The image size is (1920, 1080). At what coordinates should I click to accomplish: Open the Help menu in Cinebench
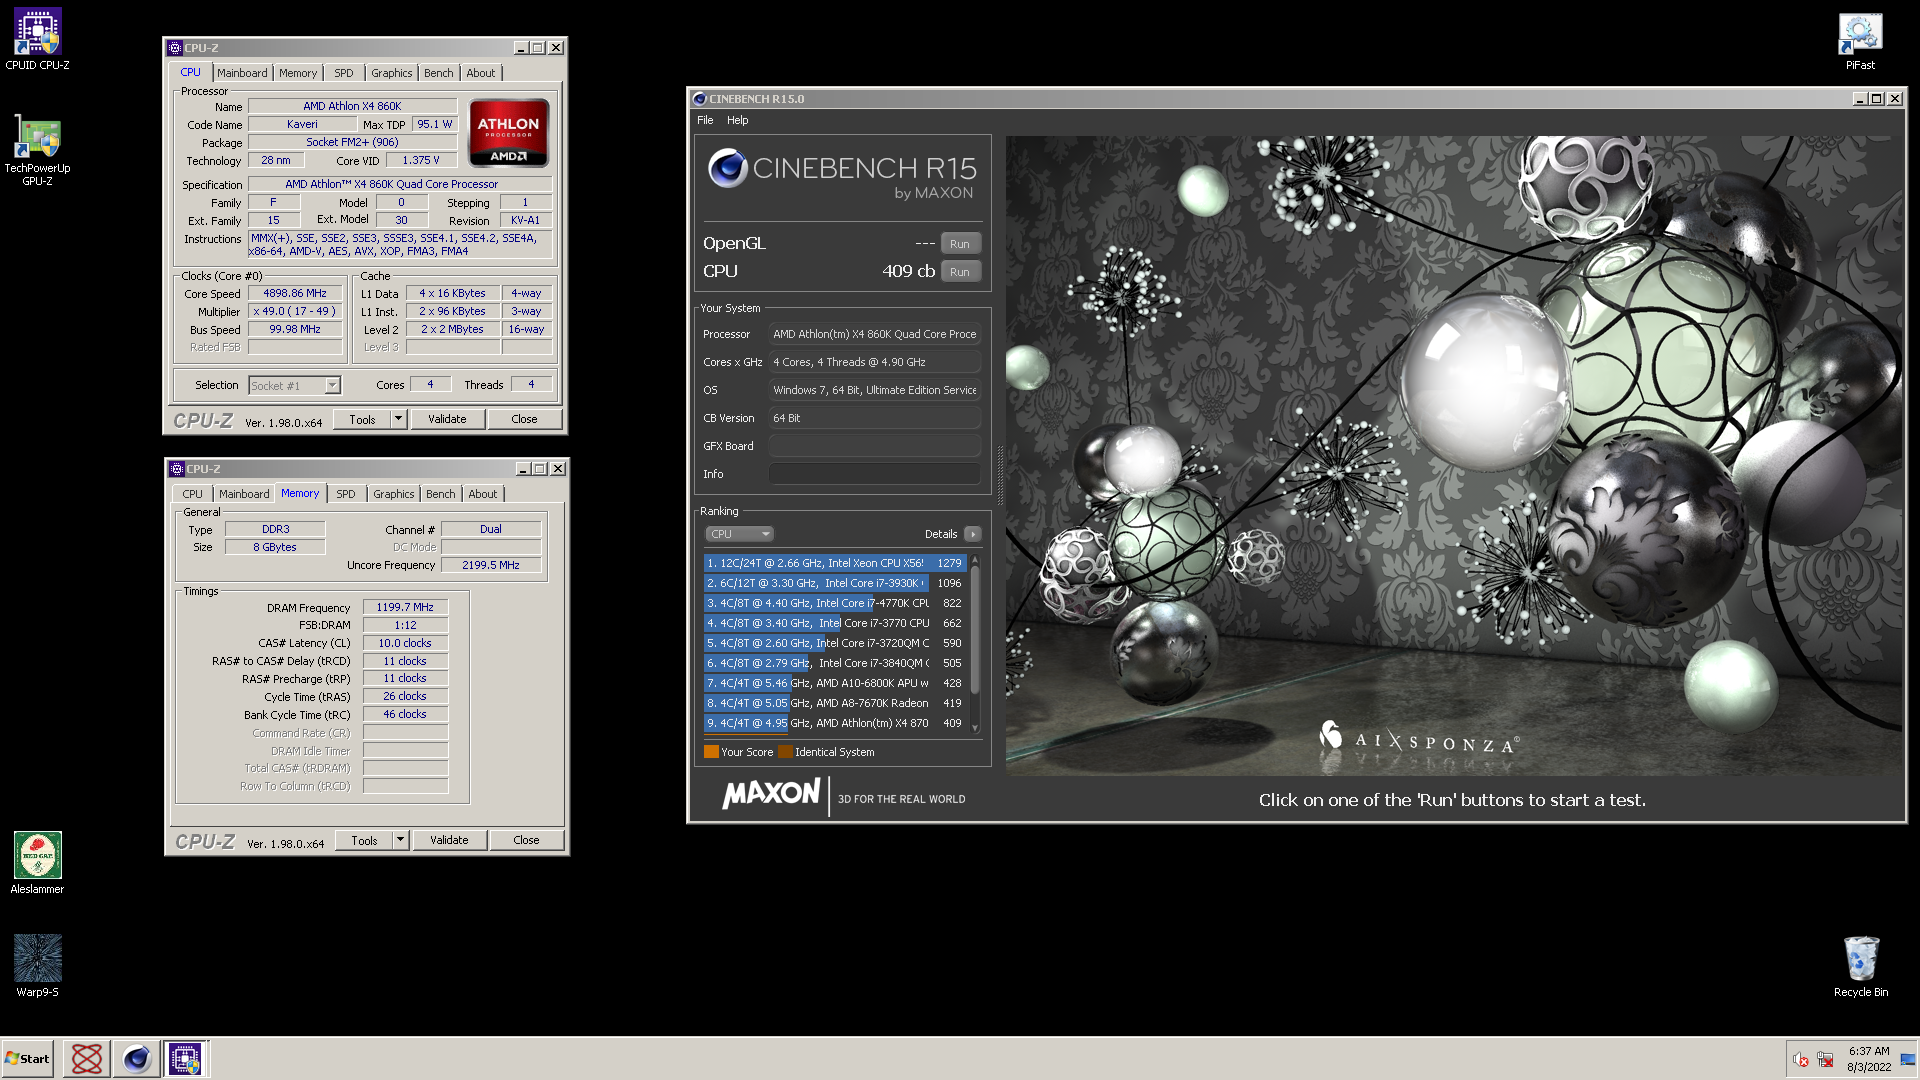[x=737, y=120]
